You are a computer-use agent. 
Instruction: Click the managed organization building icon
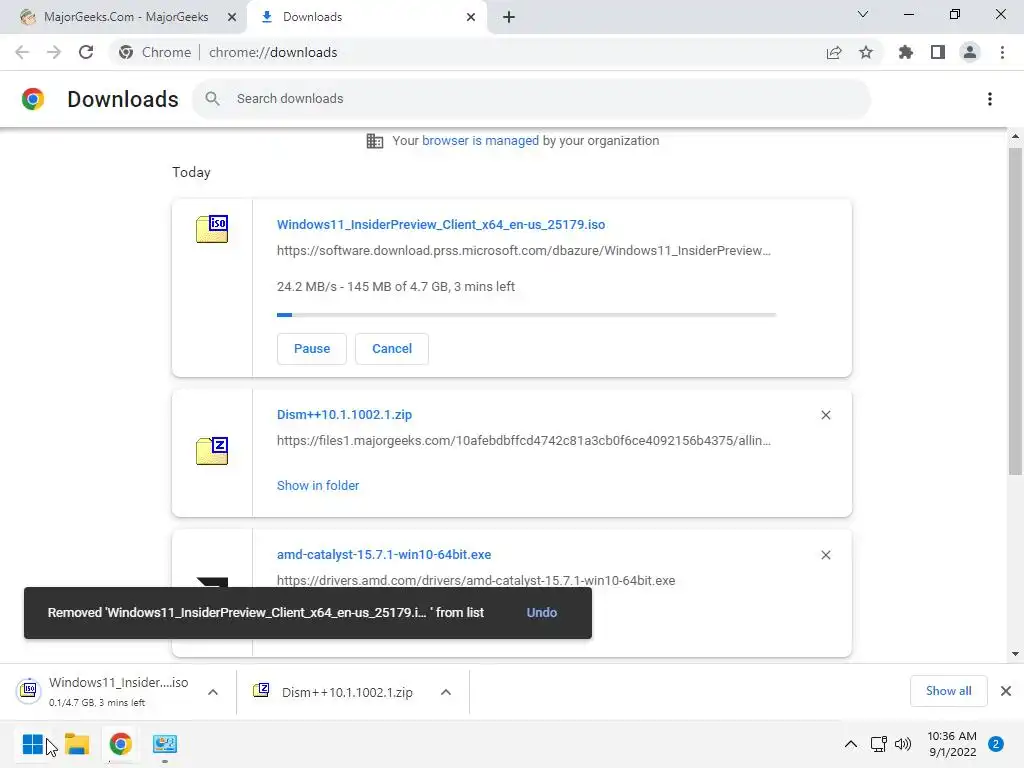[375, 141]
